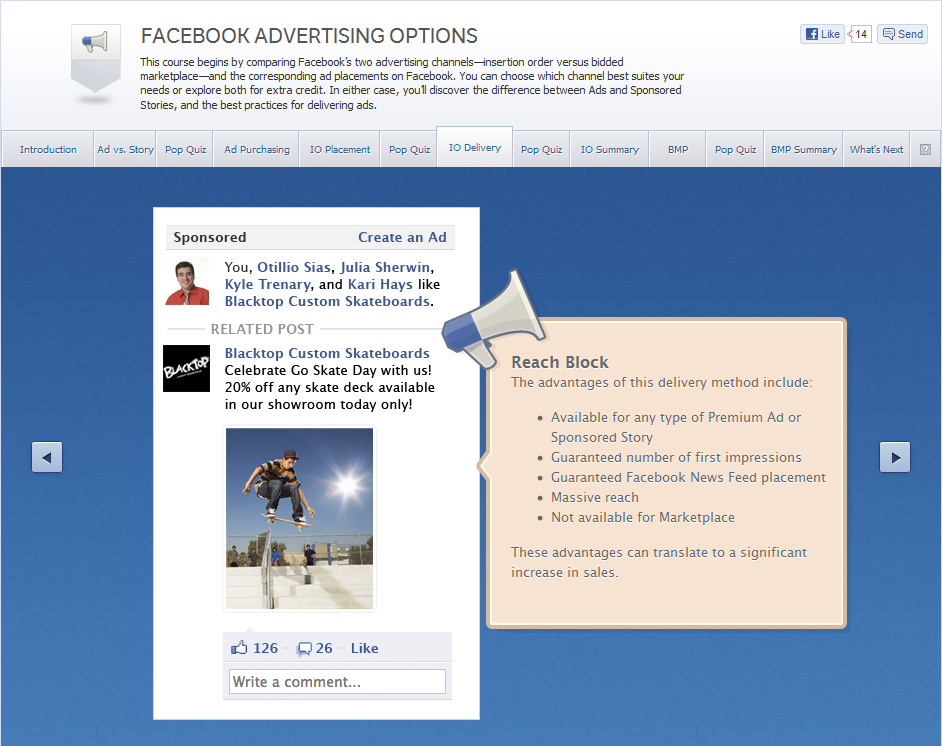942x746 pixels.
Task: Open the Pop Quiz tab after BMP
Action: 735,150
